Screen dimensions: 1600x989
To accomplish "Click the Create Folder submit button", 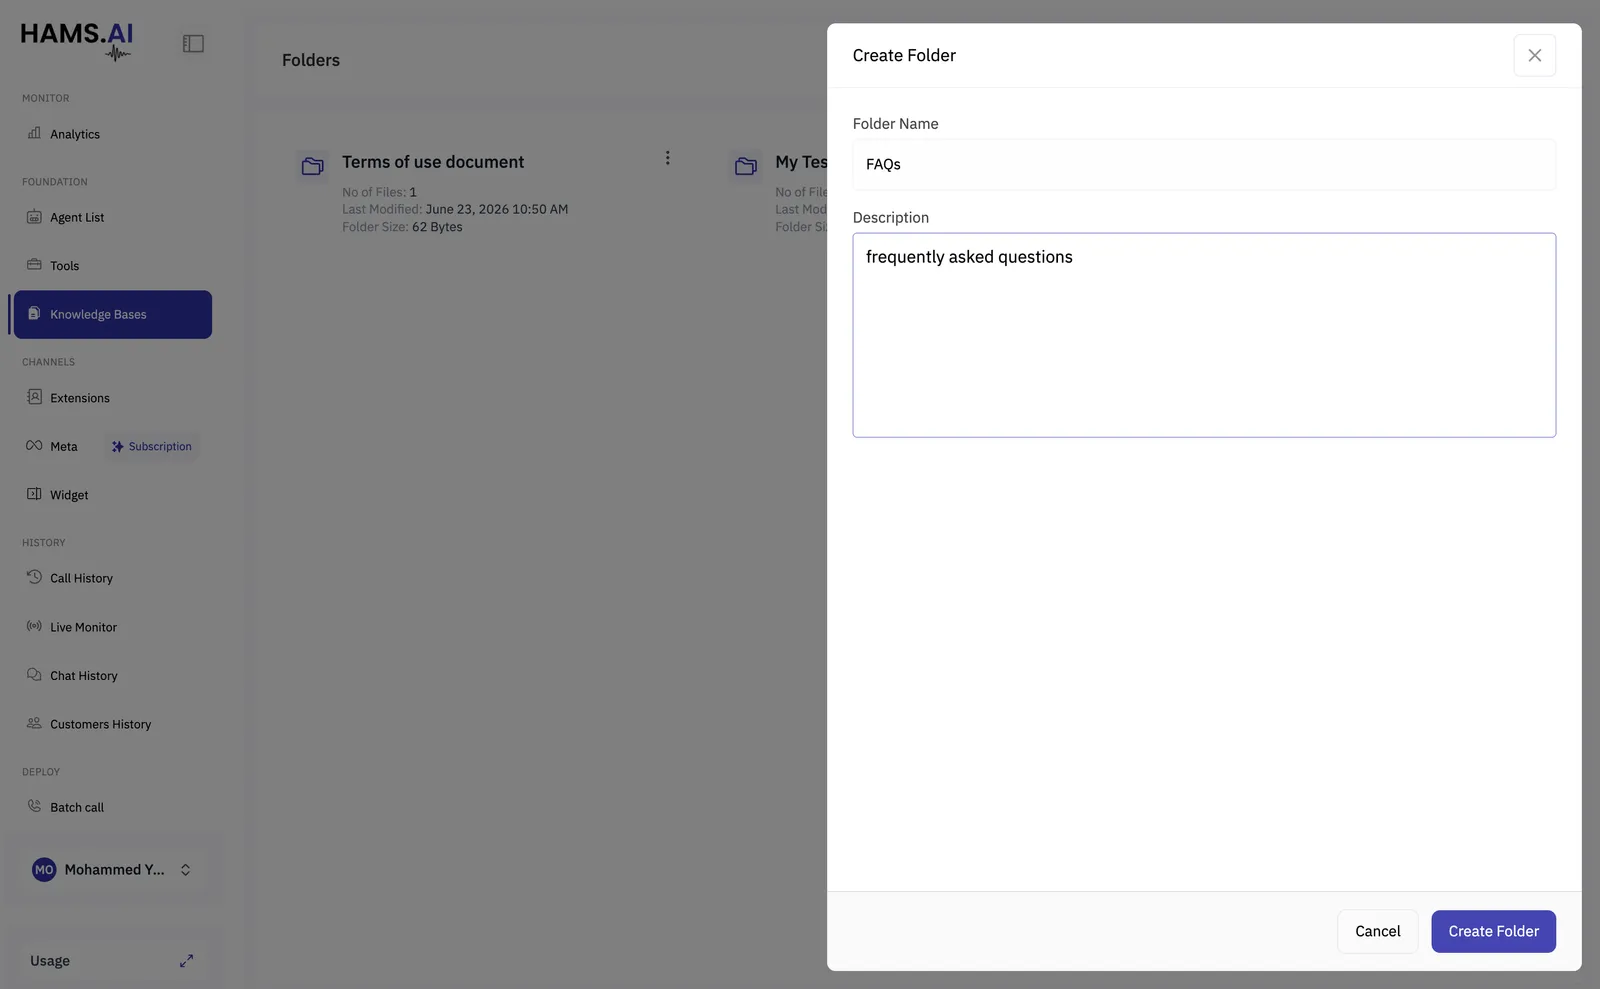I will click(1493, 931).
